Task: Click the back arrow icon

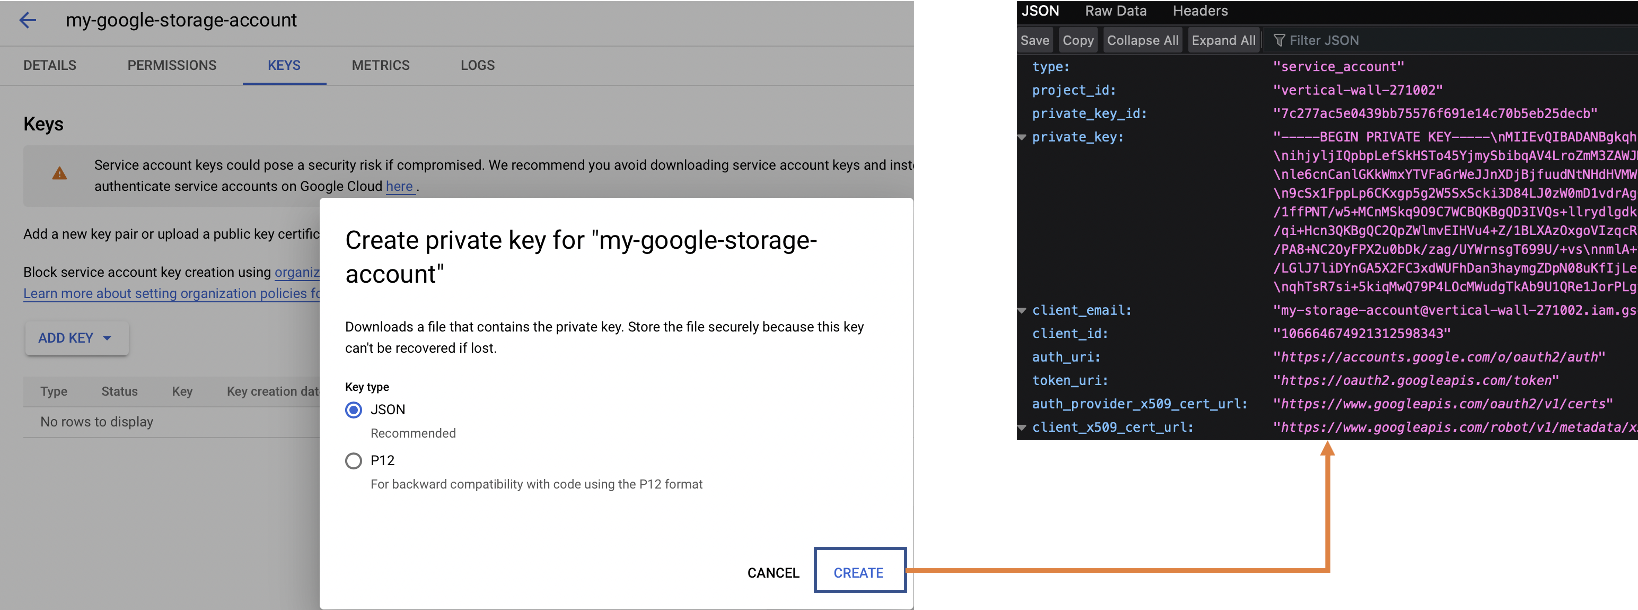Action: 28,20
